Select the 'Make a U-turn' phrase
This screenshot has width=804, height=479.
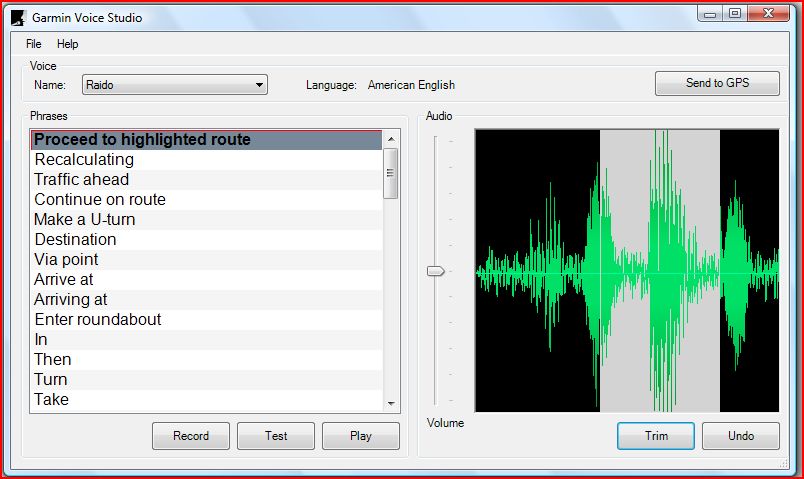[206, 219]
